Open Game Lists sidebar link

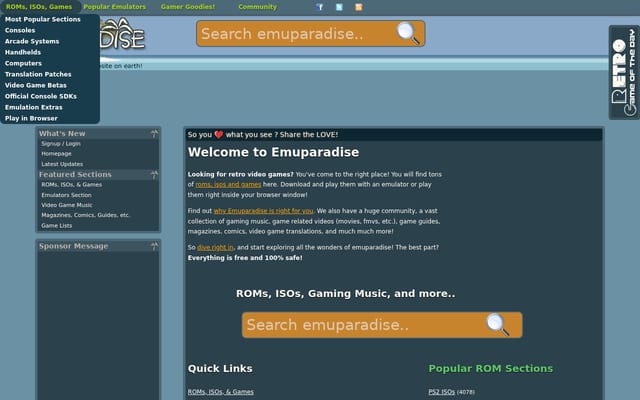click(x=56, y=226)
